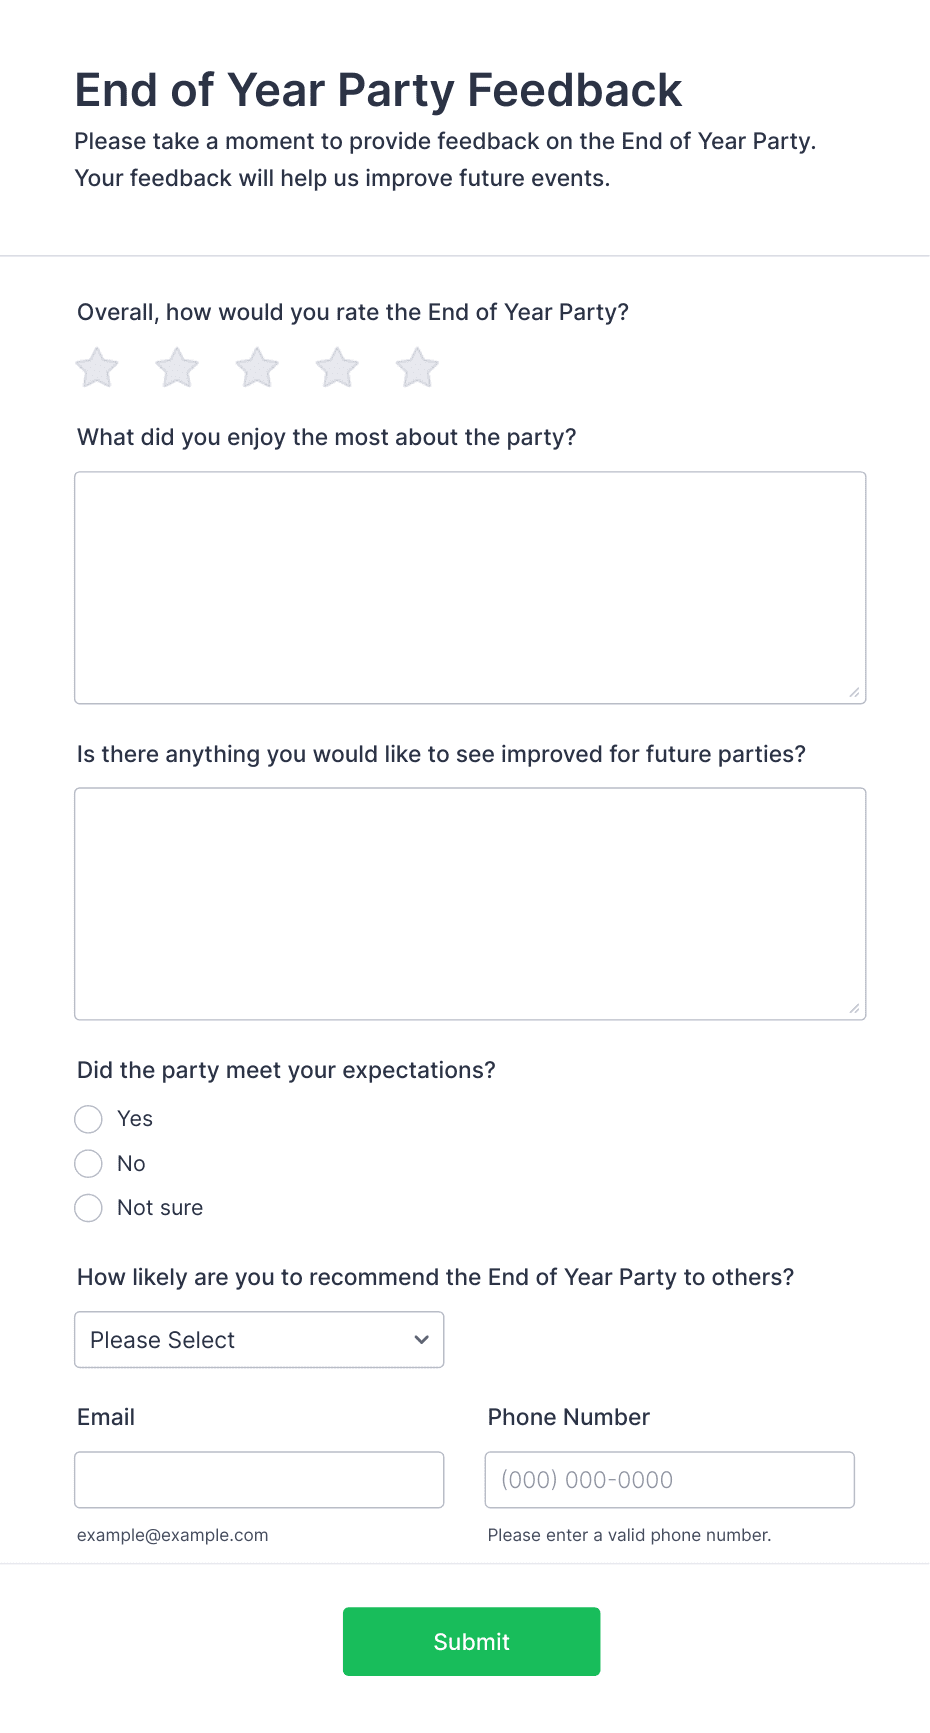Select the third star rating
The width and height of the screenshot is (930, 1733).
(257, 368)
